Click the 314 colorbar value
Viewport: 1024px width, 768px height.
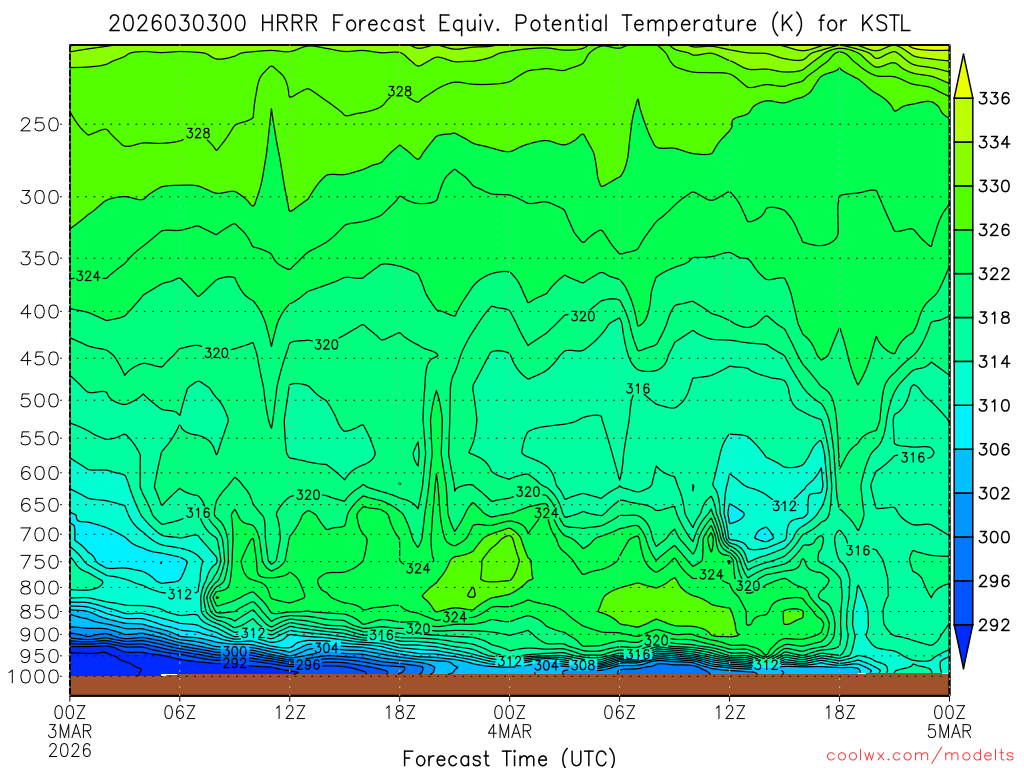(994, 361)
